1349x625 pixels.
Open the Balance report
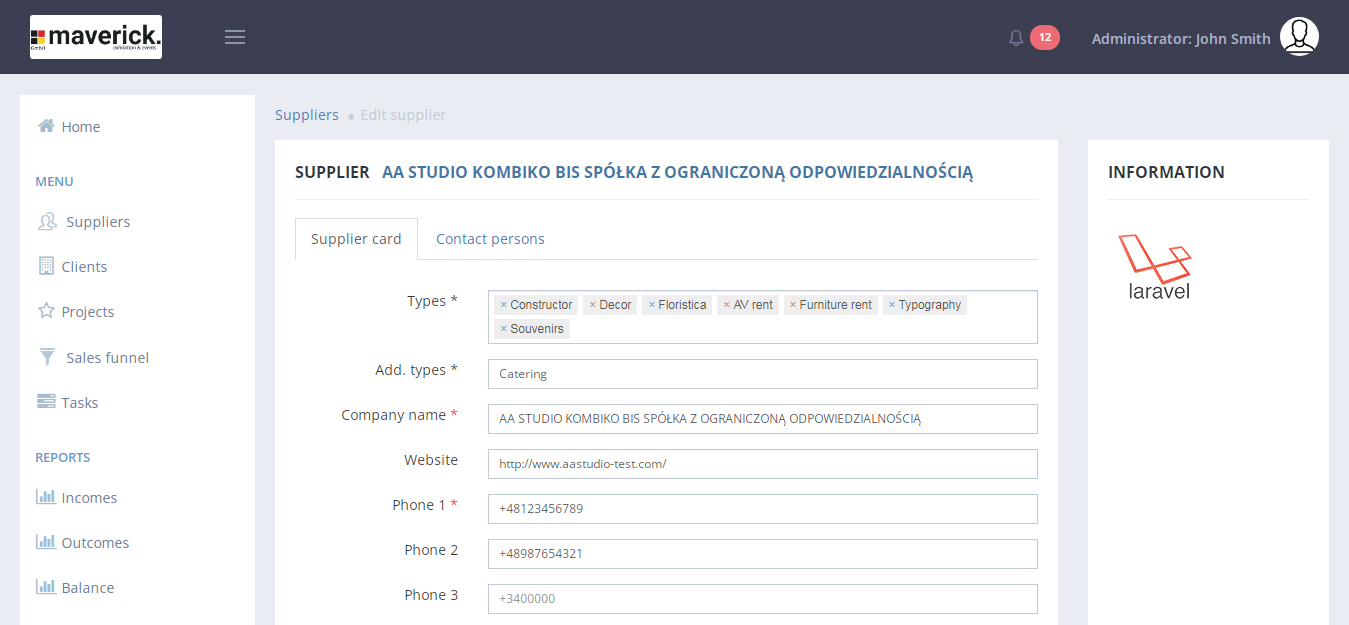pyautogui.click(x=87, y=588)
